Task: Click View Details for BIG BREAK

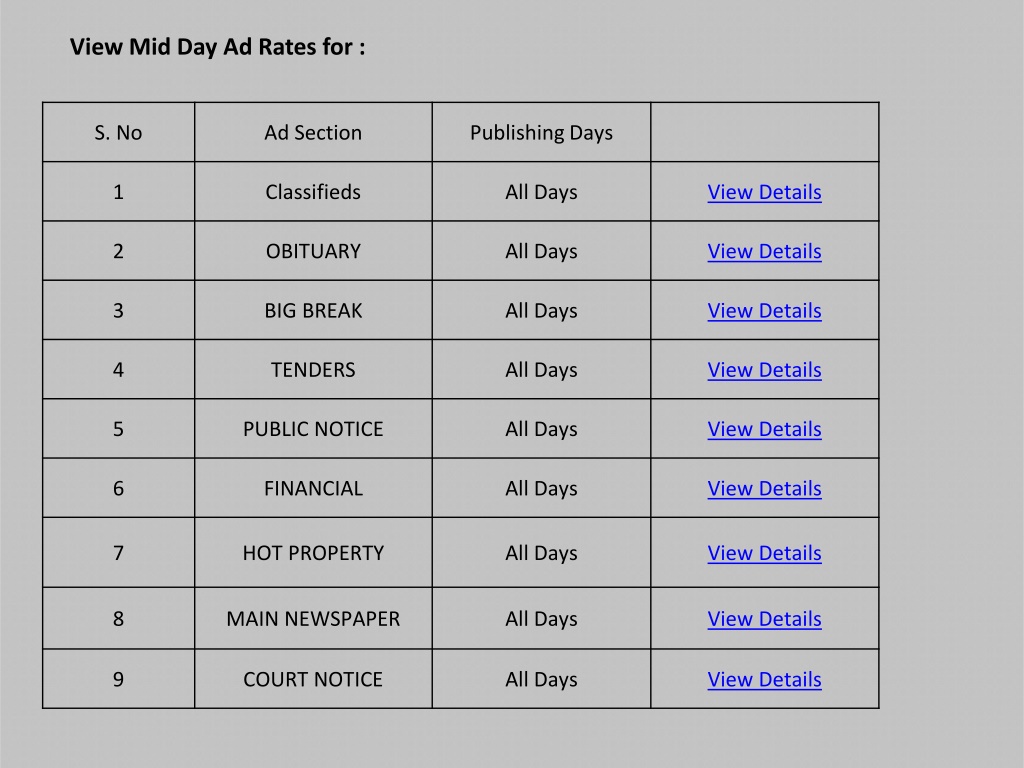Action: pyautogui.click(x=764, y=311)
